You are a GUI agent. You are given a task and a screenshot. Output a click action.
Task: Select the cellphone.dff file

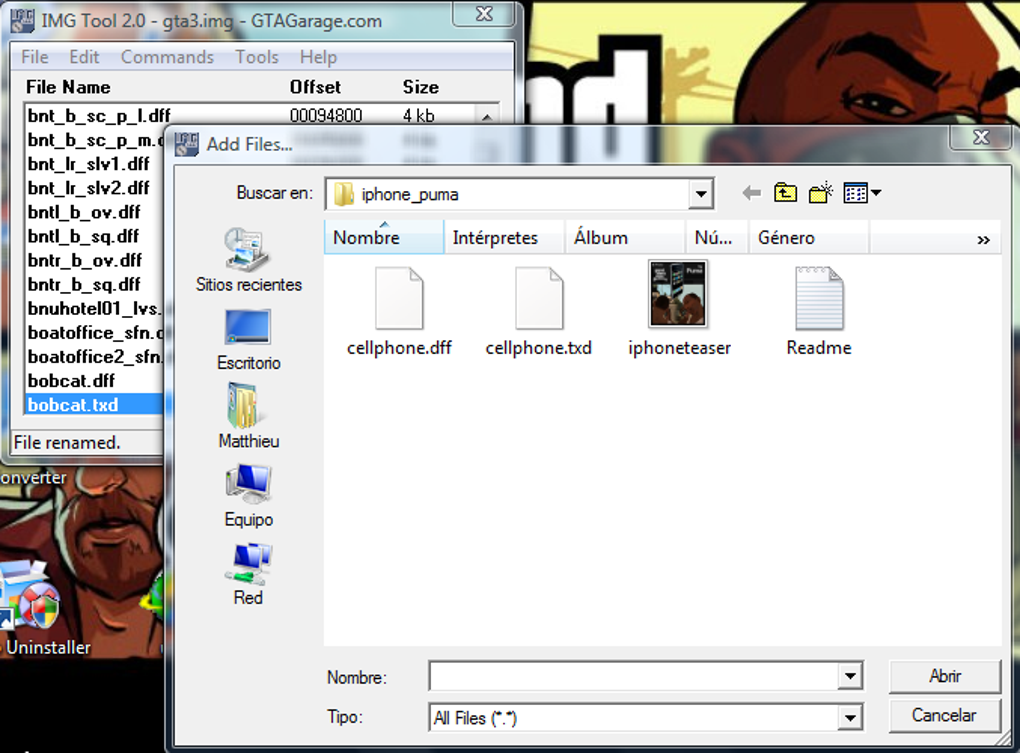[x=399, y=311]
